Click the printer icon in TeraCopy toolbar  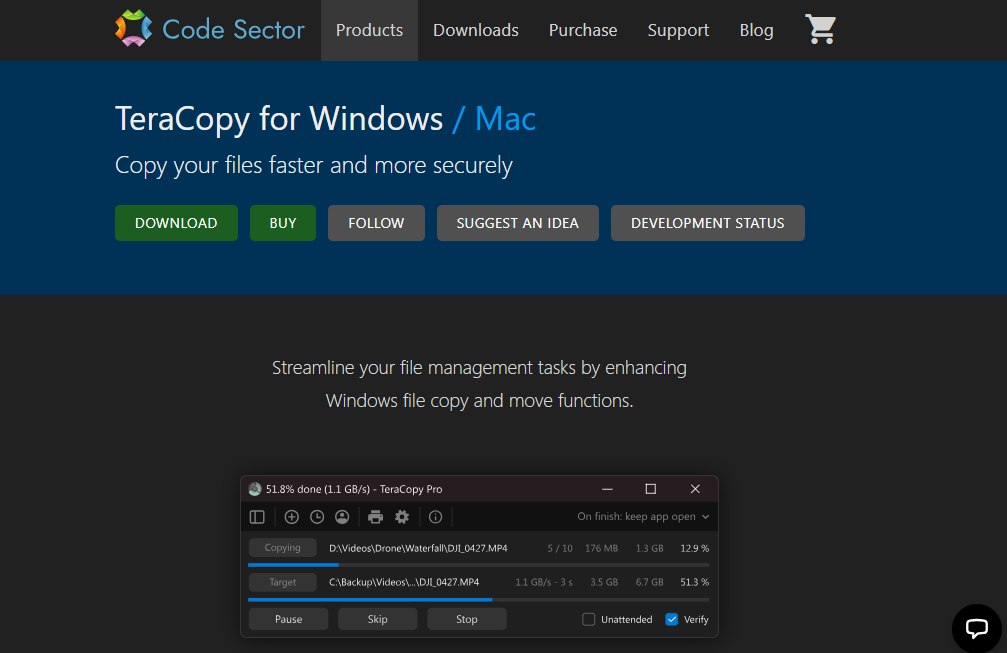coord(376,517)
